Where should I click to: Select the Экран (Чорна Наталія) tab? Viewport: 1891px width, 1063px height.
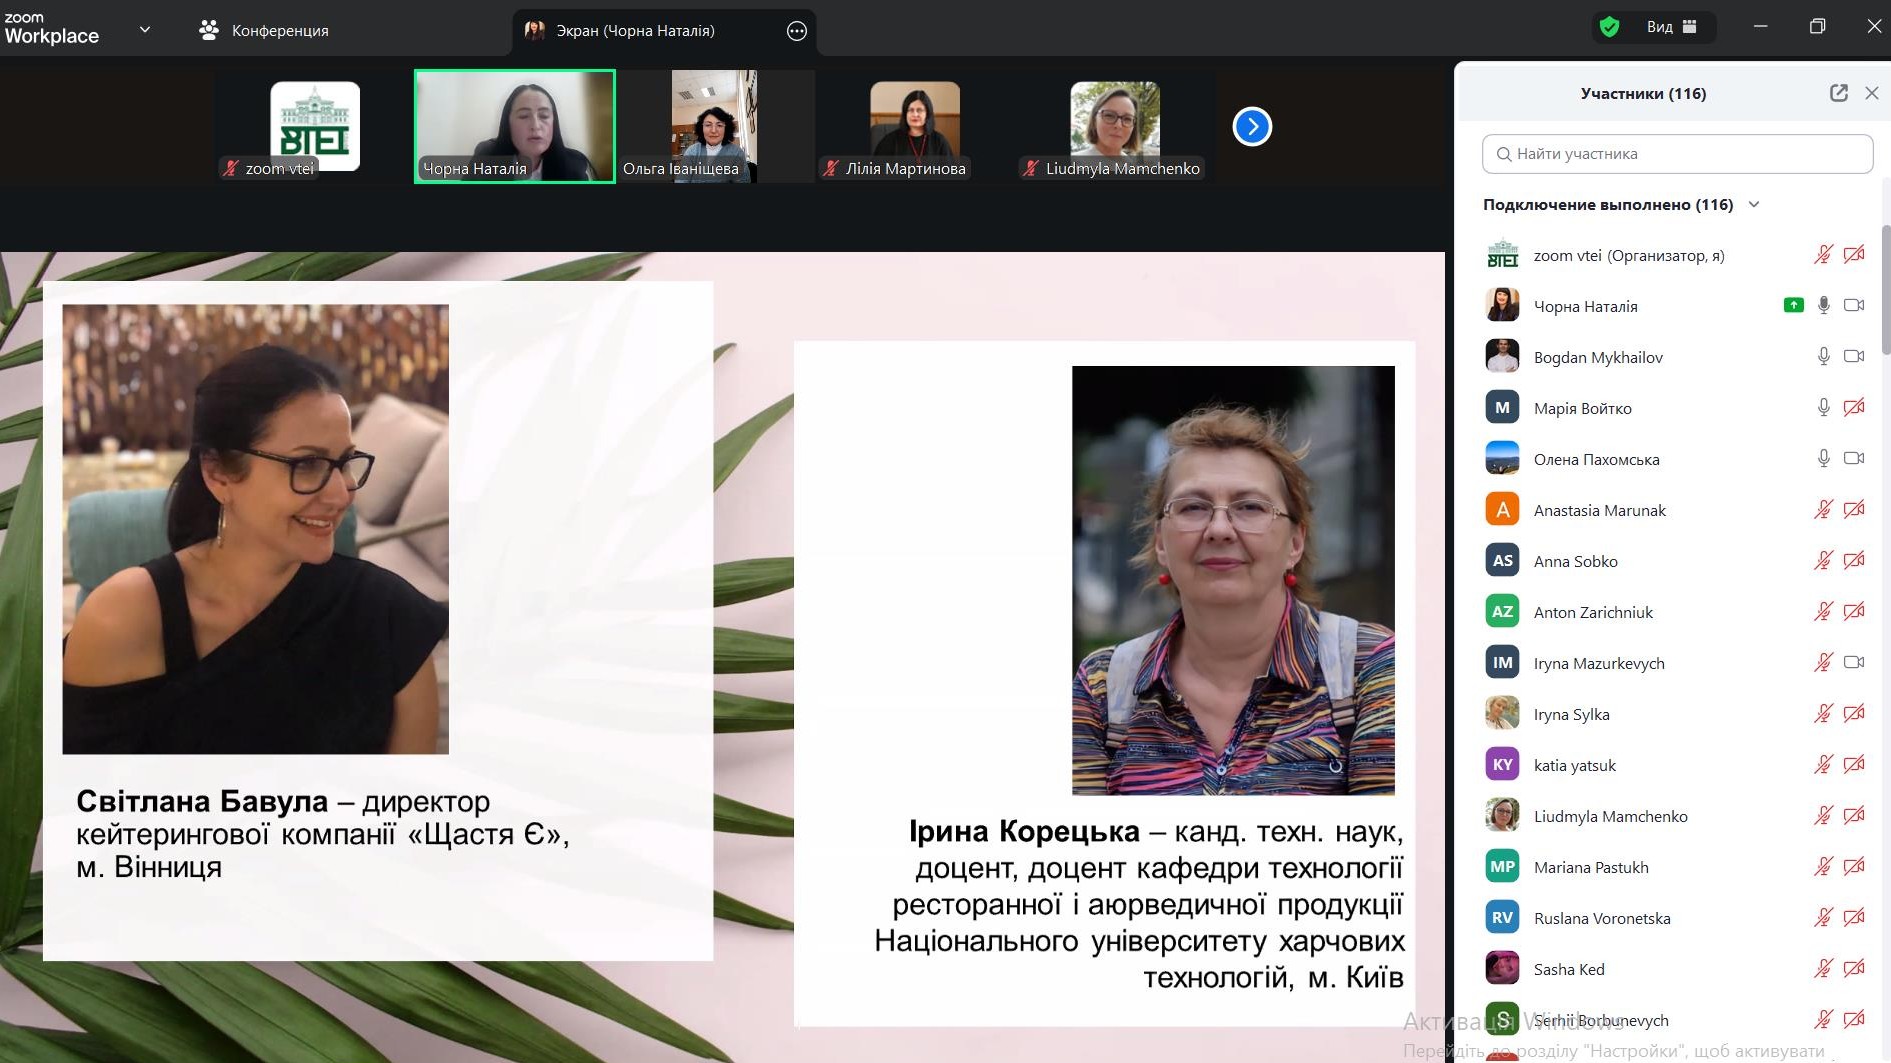pyautogui.click(x=635, y=31)
